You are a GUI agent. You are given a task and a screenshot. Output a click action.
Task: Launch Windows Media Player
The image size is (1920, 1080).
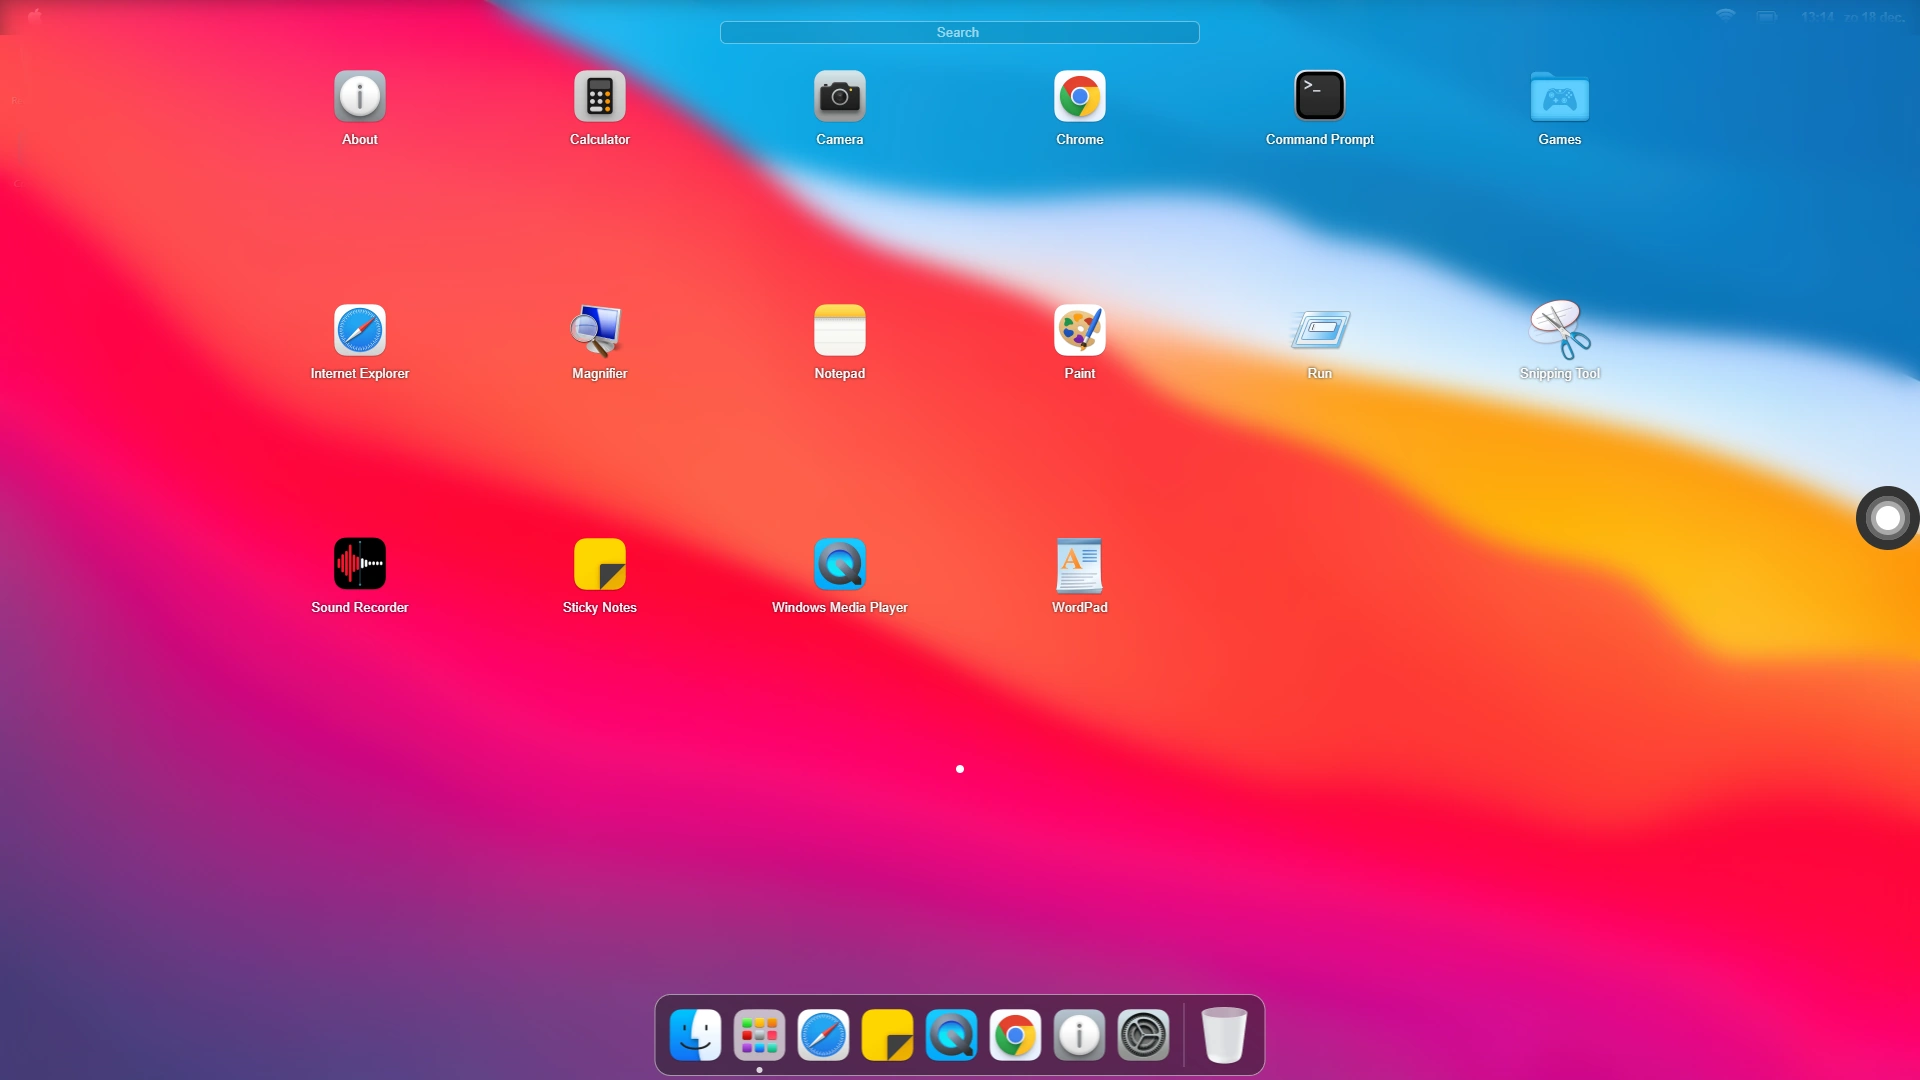(839, 564)
